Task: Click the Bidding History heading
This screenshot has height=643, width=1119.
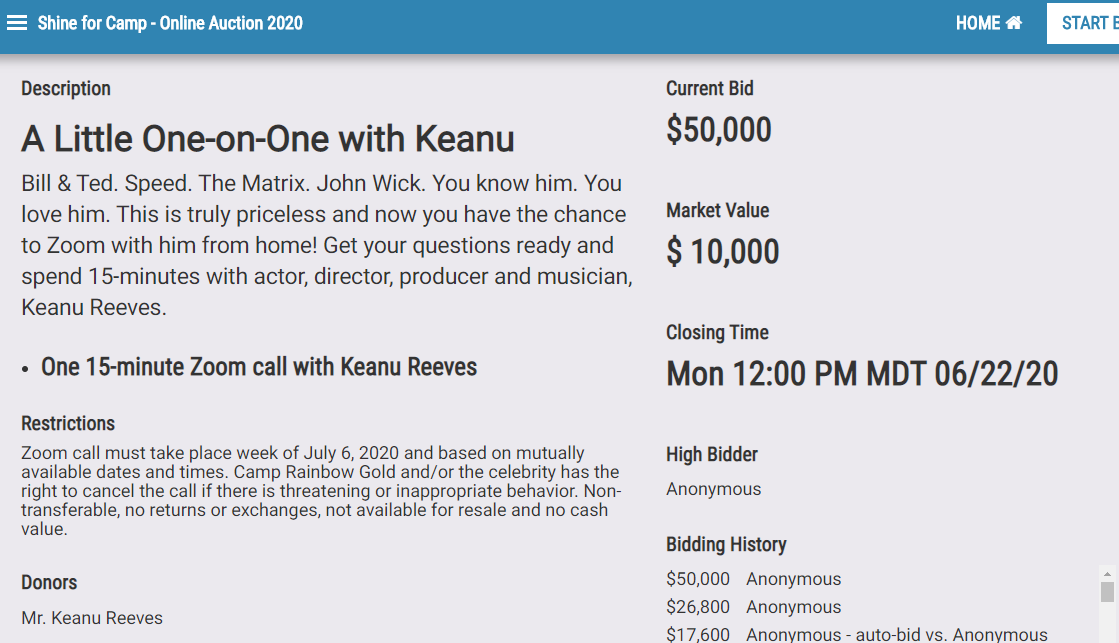Action: 726,545
